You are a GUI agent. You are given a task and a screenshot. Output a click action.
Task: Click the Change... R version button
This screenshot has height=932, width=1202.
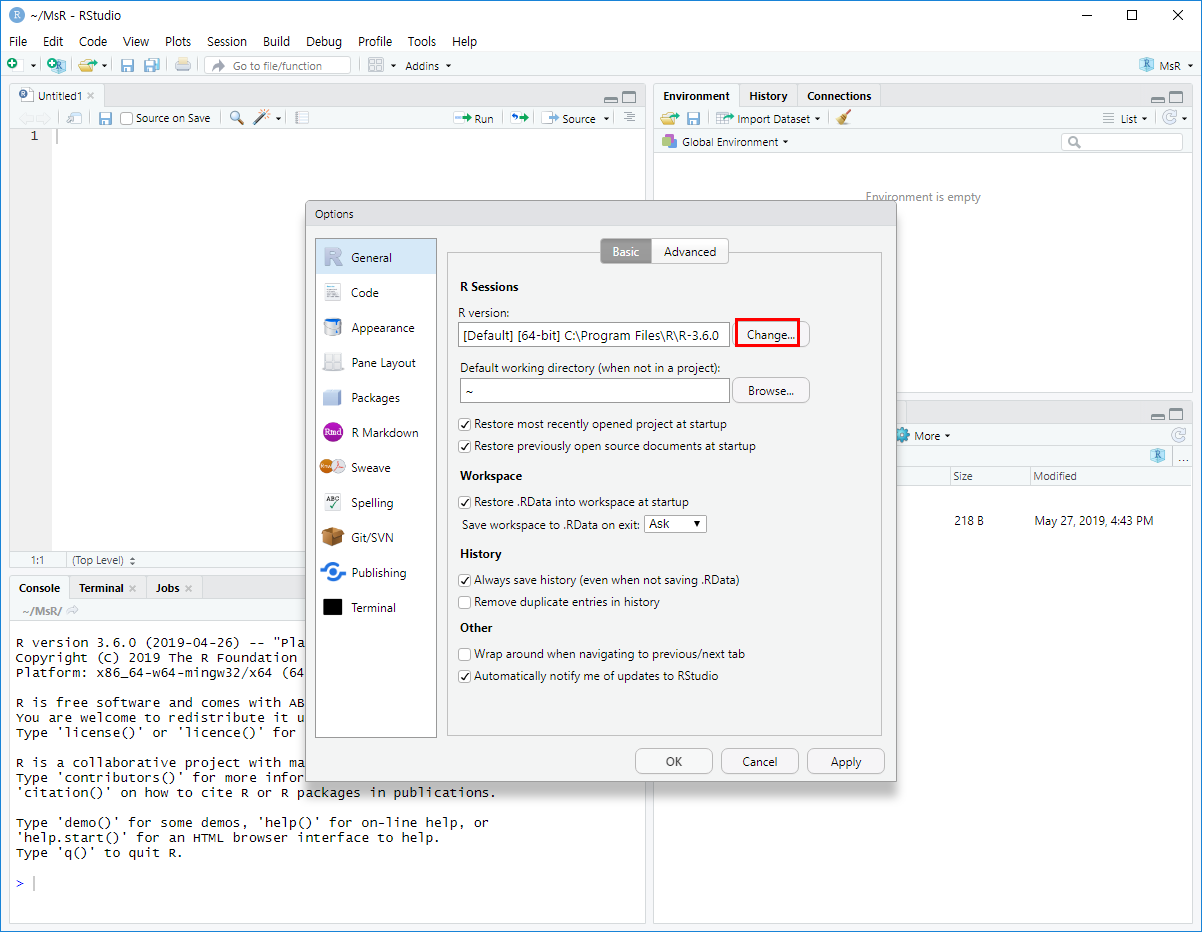[x=771, y=334]
